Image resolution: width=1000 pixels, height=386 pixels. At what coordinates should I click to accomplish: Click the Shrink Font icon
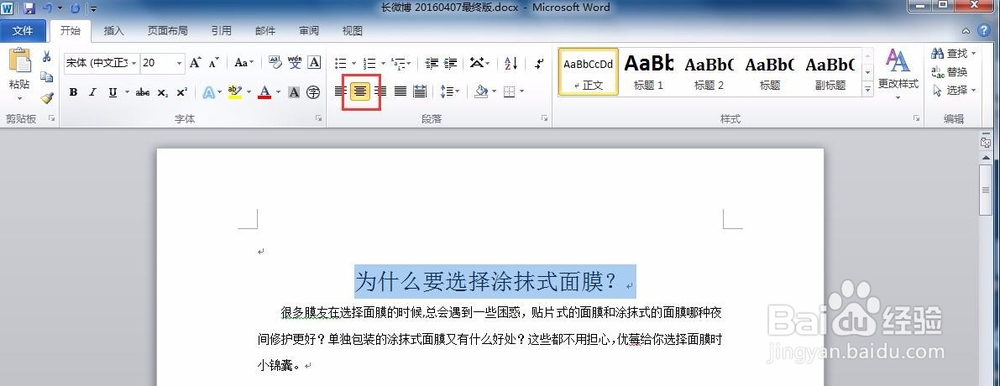(214, 63)
